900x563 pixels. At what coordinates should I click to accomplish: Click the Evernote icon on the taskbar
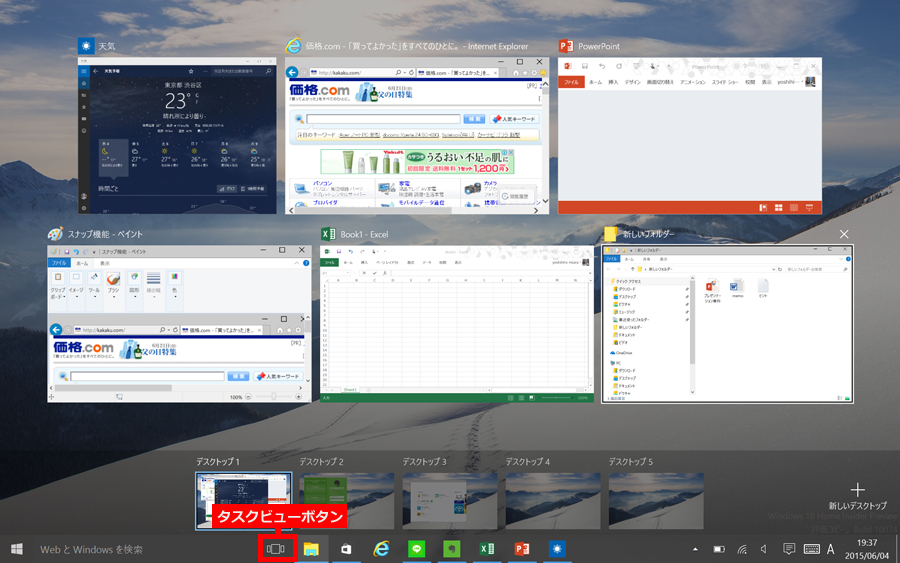(451, 549)
